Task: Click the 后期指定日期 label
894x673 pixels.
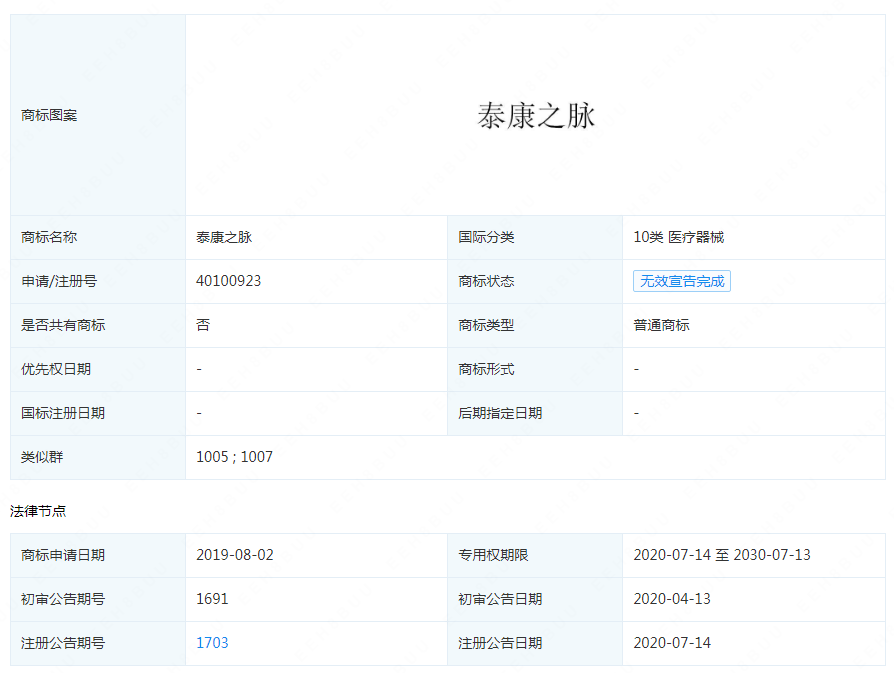Action: [500, 413]
